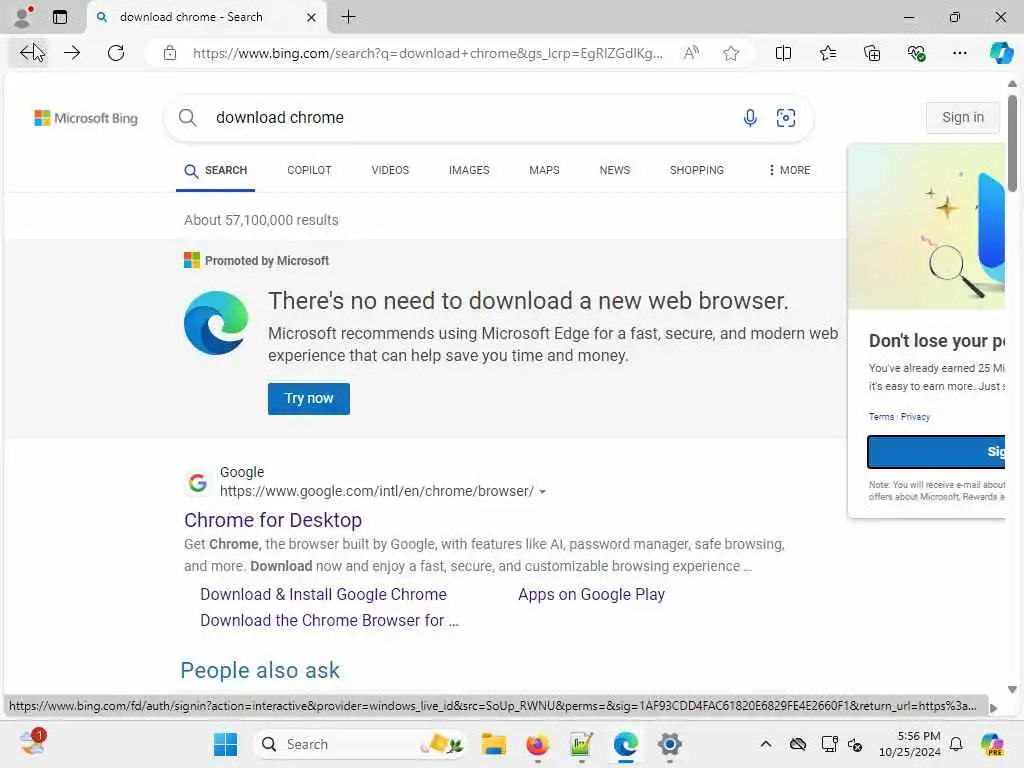Open the green chart app on taskbar
The width and height of the screenshot is (1024, 768).
point(581,744)
